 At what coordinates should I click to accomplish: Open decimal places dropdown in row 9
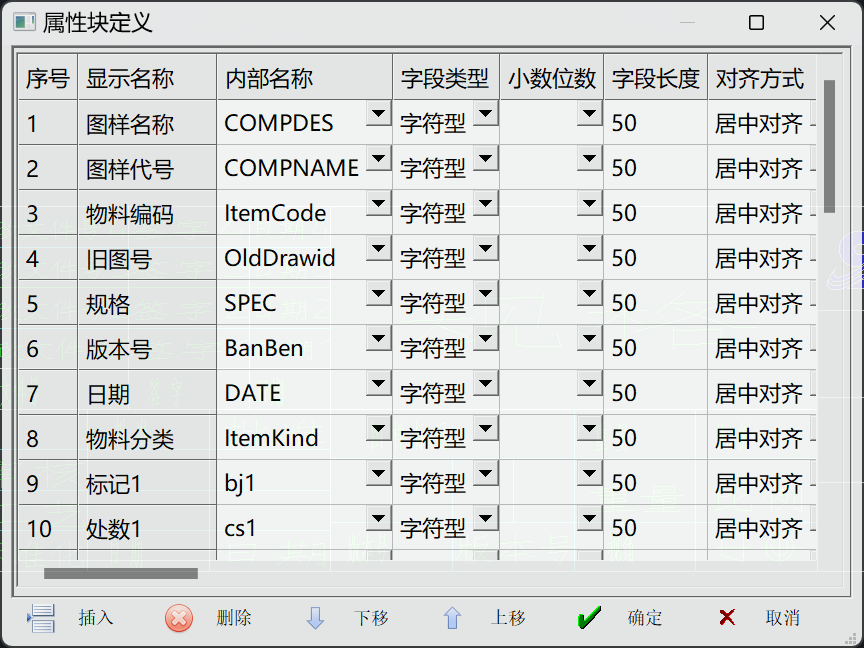pos(590,474)
